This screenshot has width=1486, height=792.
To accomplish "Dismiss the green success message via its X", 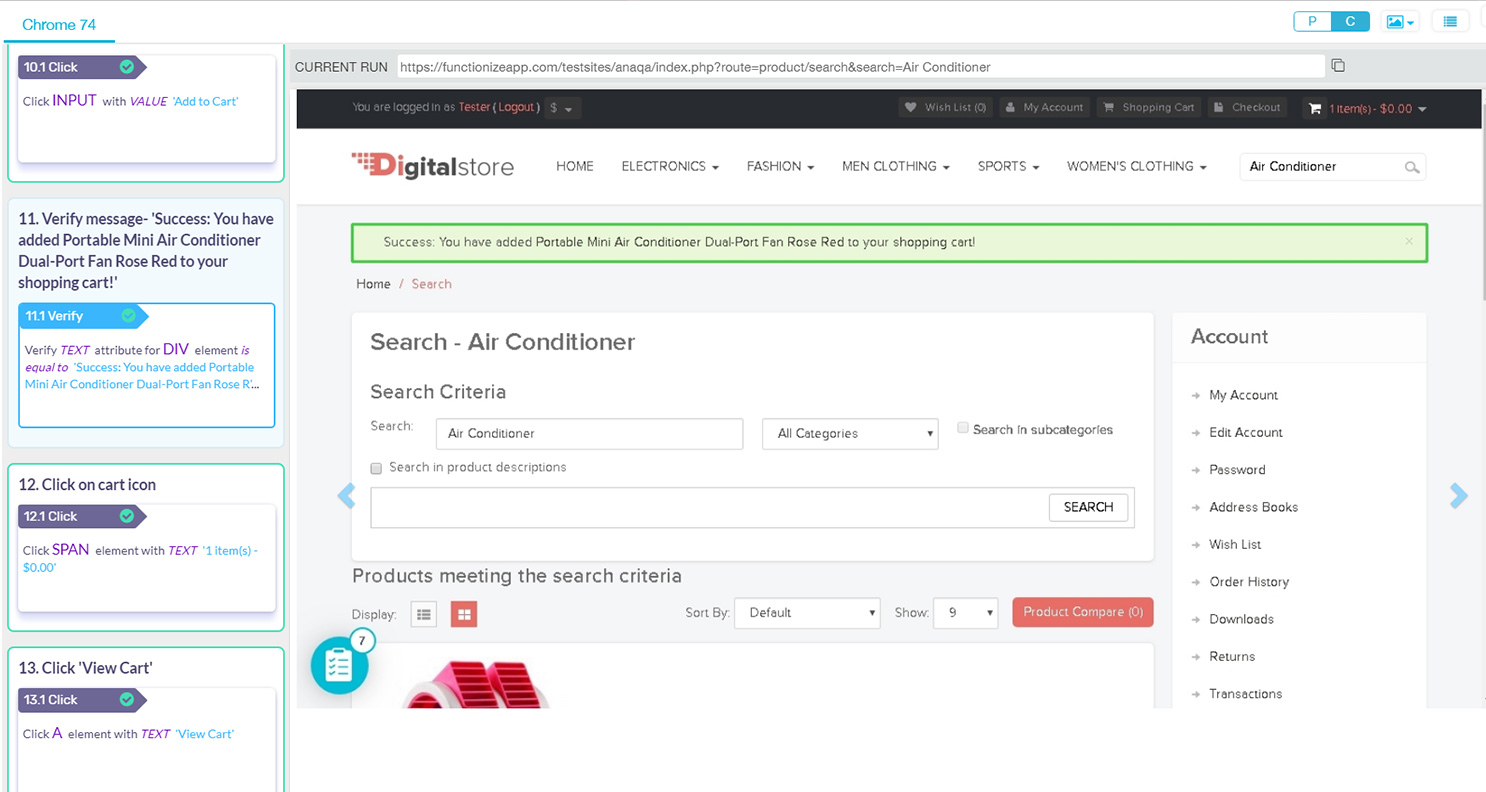I will 1408,241.
